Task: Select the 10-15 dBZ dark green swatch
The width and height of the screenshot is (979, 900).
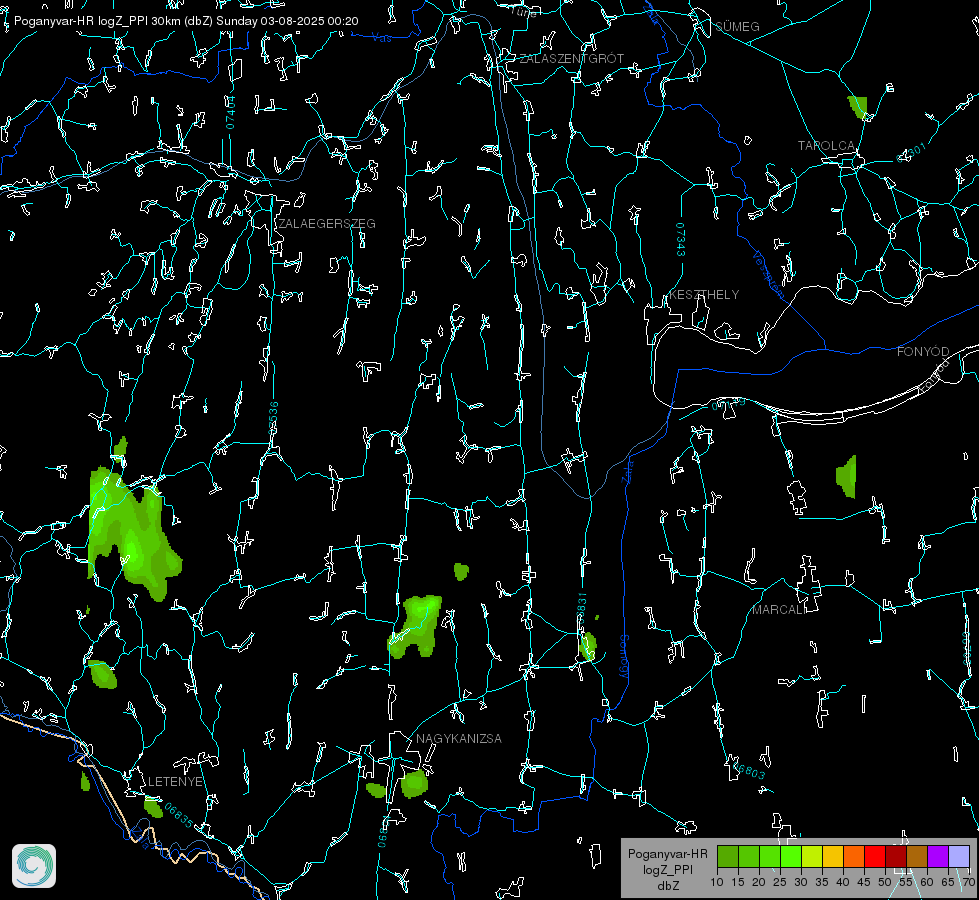Action: tap(728, 857)
